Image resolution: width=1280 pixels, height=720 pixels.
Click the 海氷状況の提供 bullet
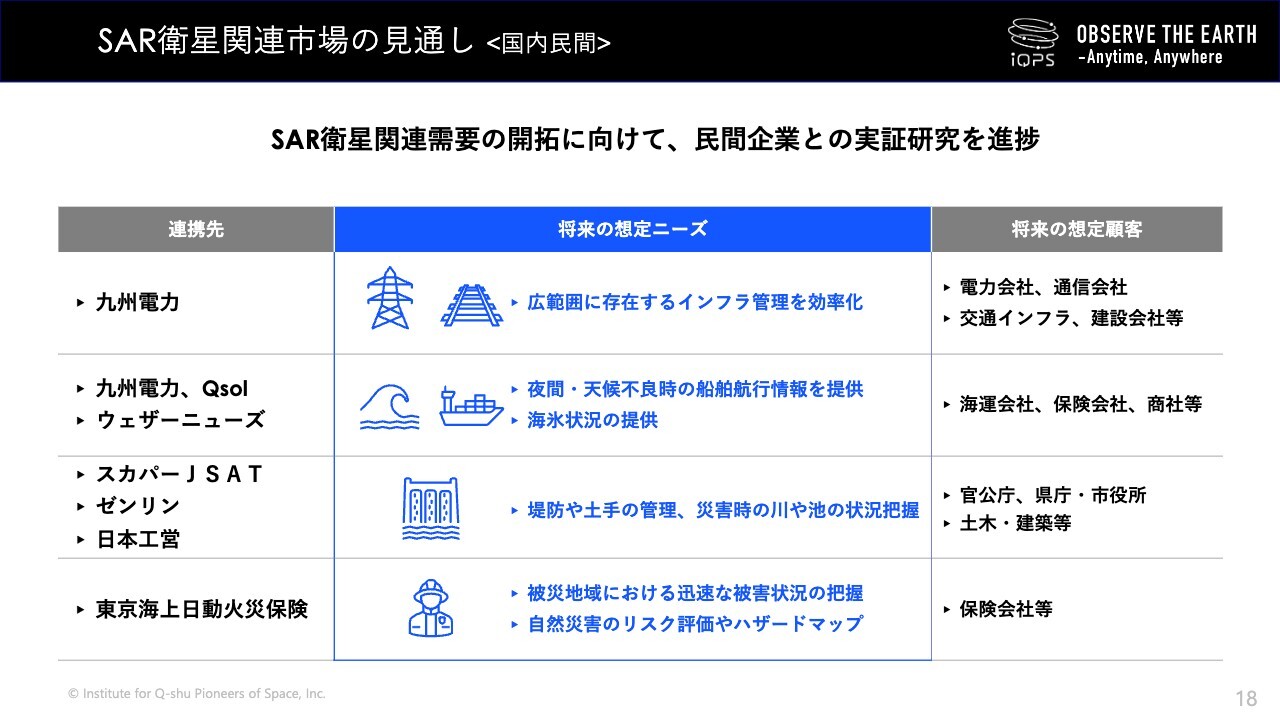coord(592,420)
